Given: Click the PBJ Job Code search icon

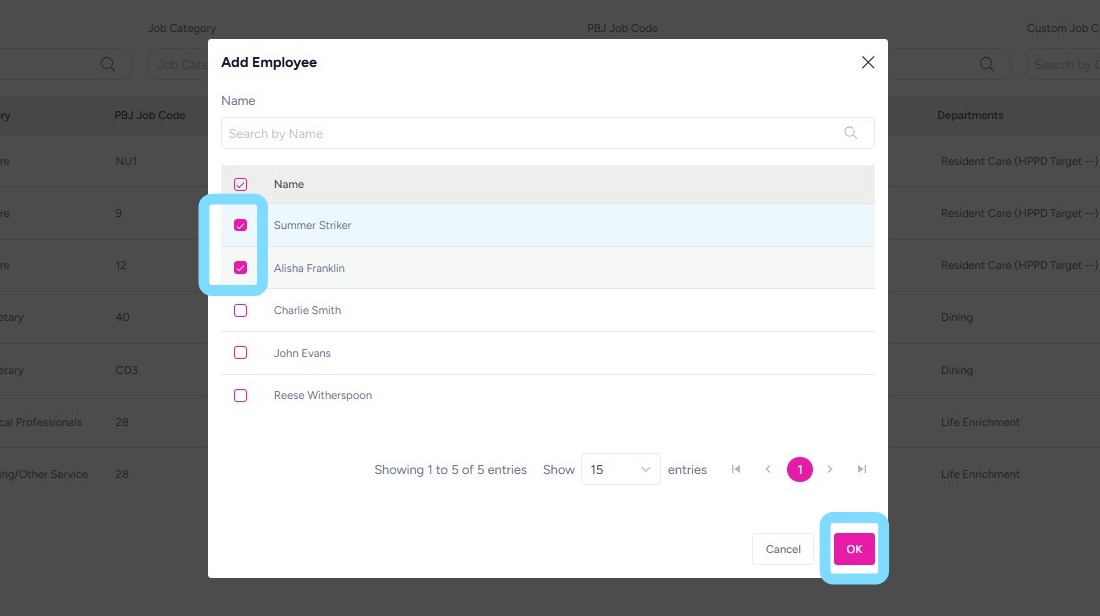Looking at the screenshot, I should 987,64.
